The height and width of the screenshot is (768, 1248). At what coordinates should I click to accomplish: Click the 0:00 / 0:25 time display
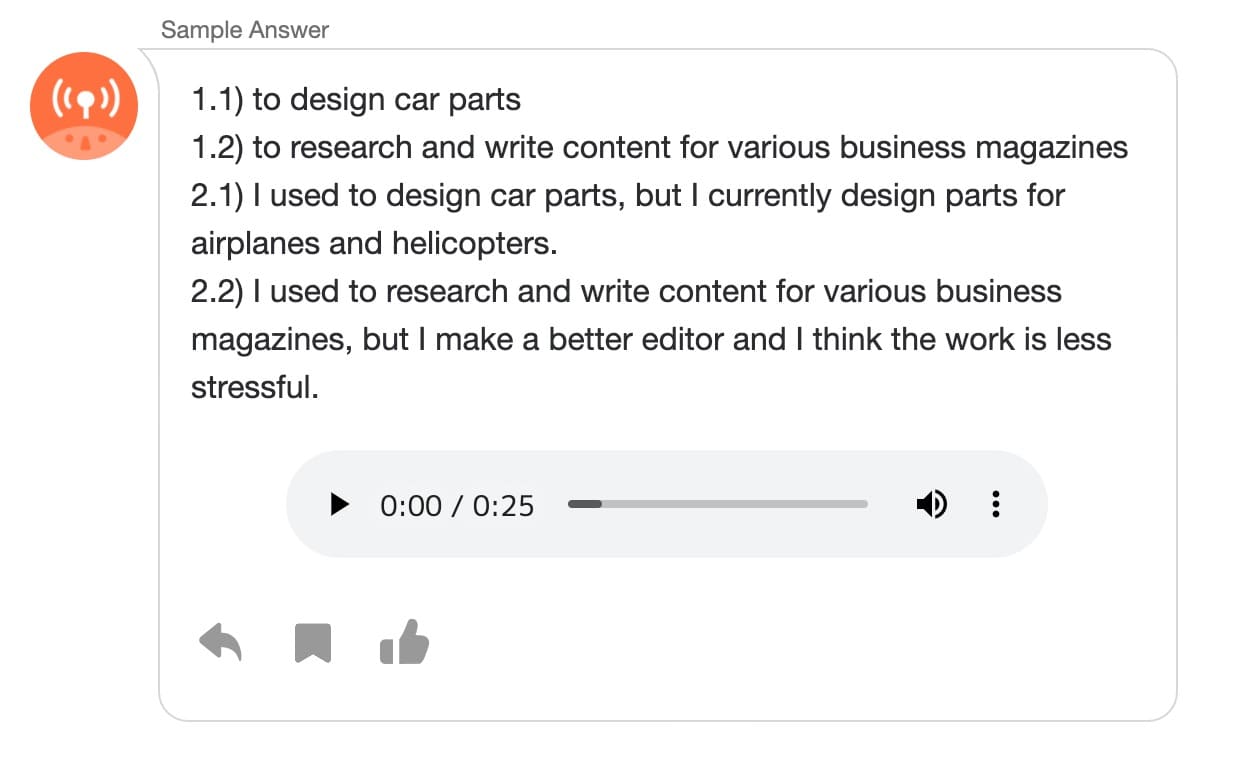coord(457,506)
